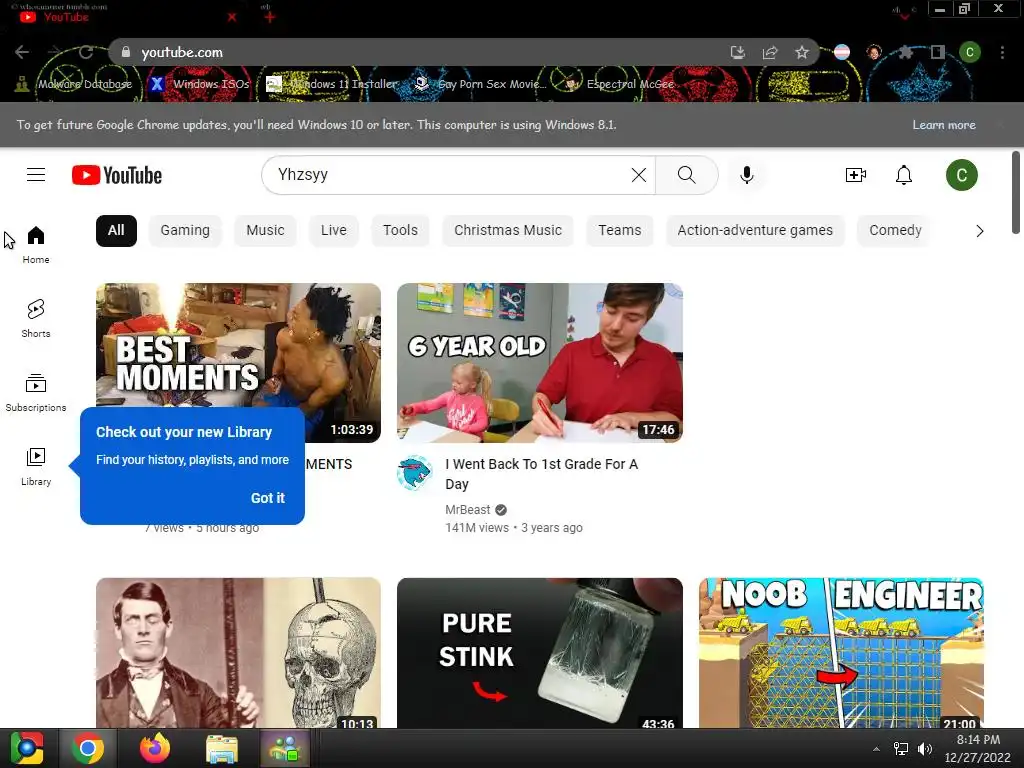Select the Action-adventure games chip
Screen dimensions: 1024x768
pyautogui.click(x=755, y=231)
